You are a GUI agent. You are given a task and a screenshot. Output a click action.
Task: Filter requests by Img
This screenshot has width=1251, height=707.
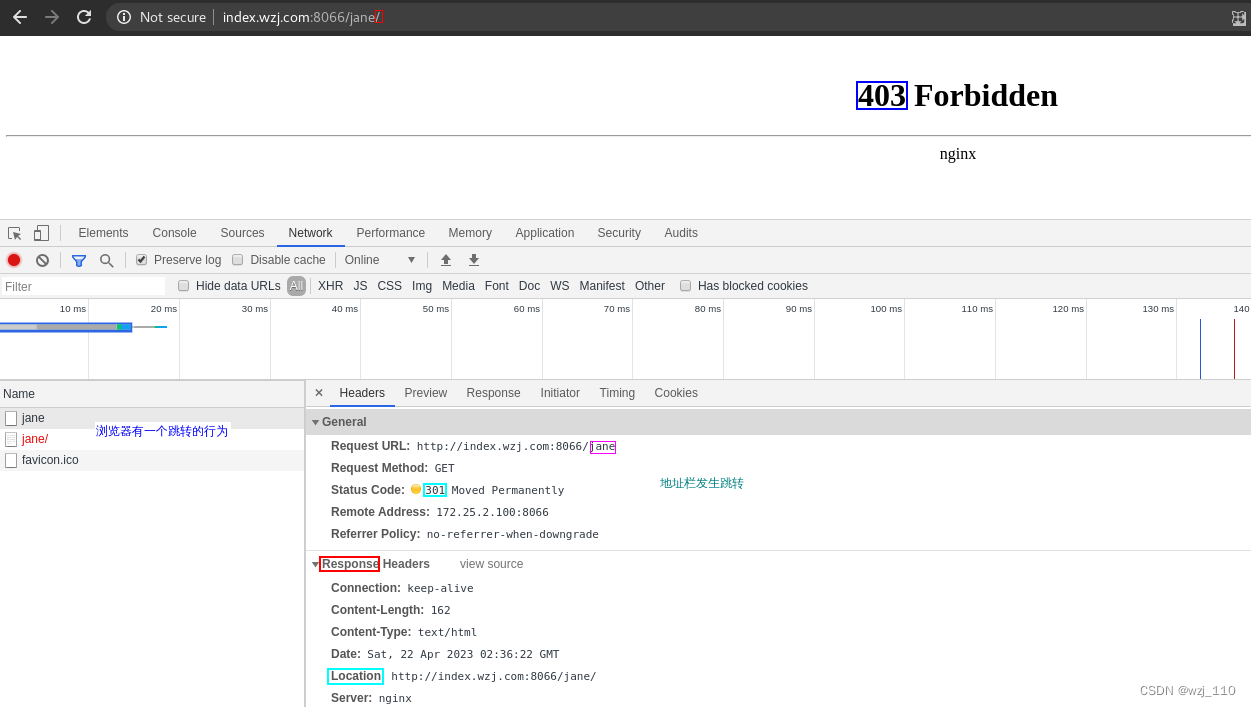click(422, 286)
